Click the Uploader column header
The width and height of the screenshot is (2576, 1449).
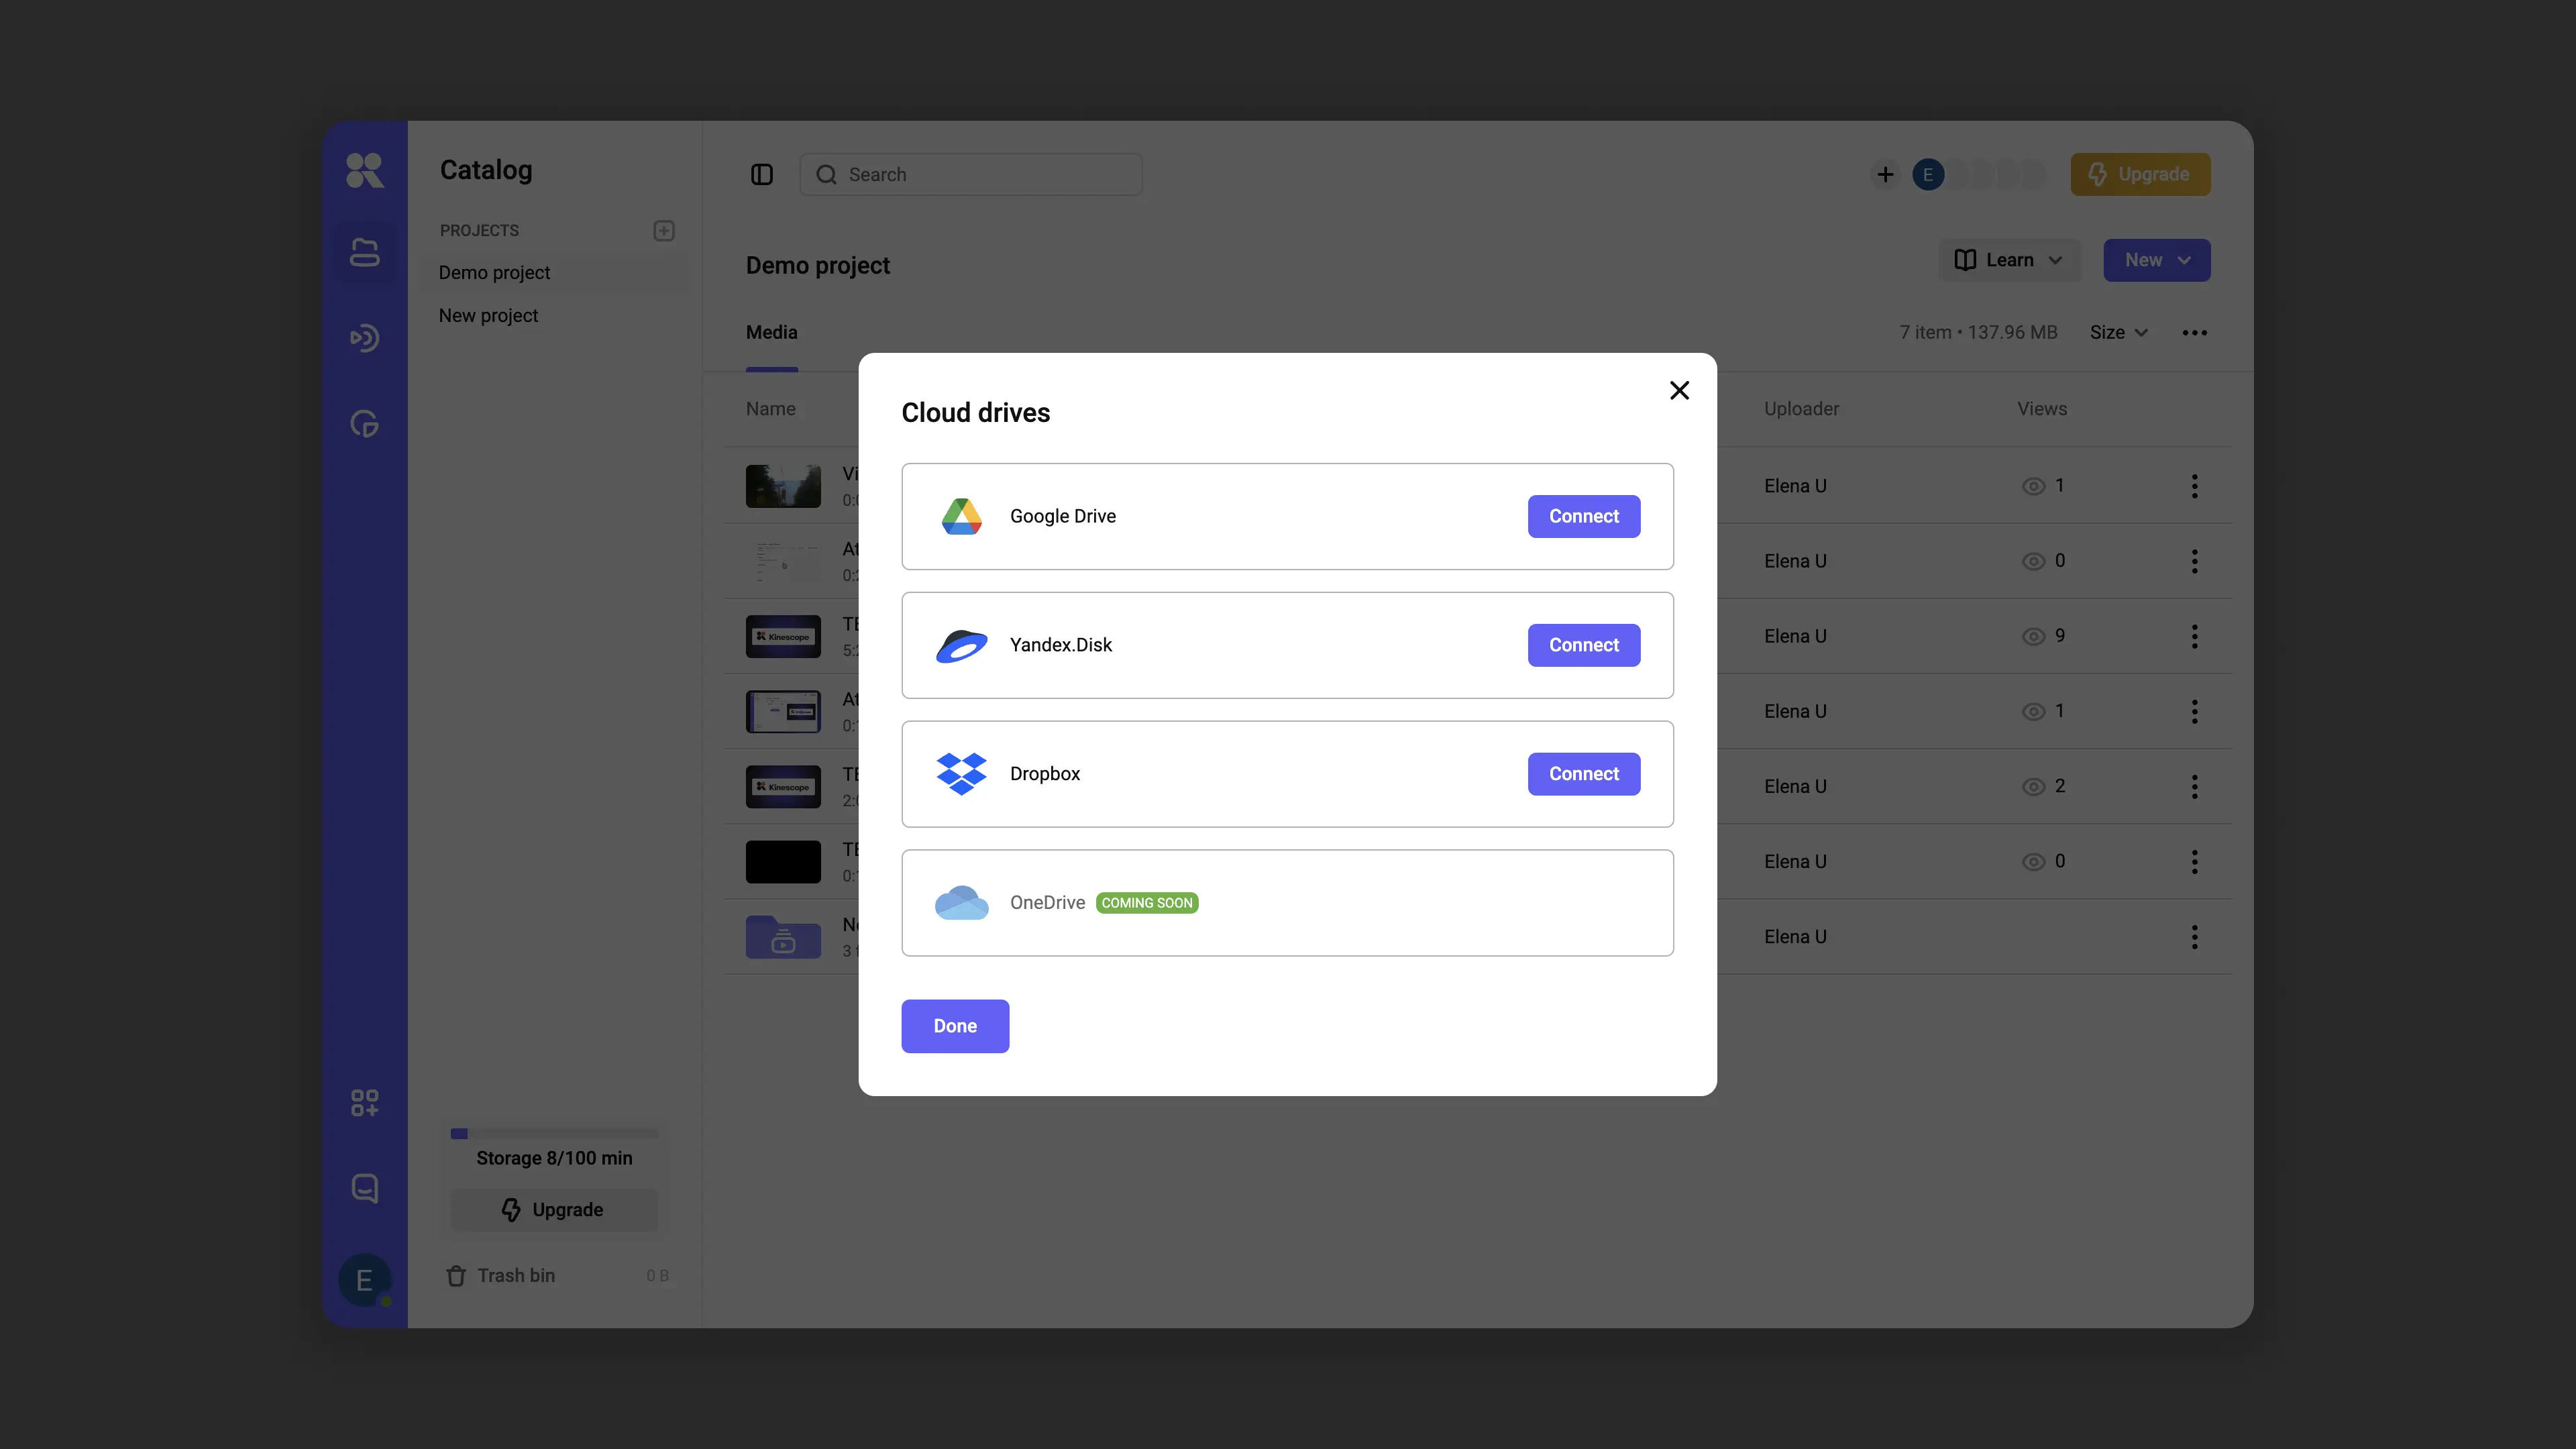tap(1801, 409)
